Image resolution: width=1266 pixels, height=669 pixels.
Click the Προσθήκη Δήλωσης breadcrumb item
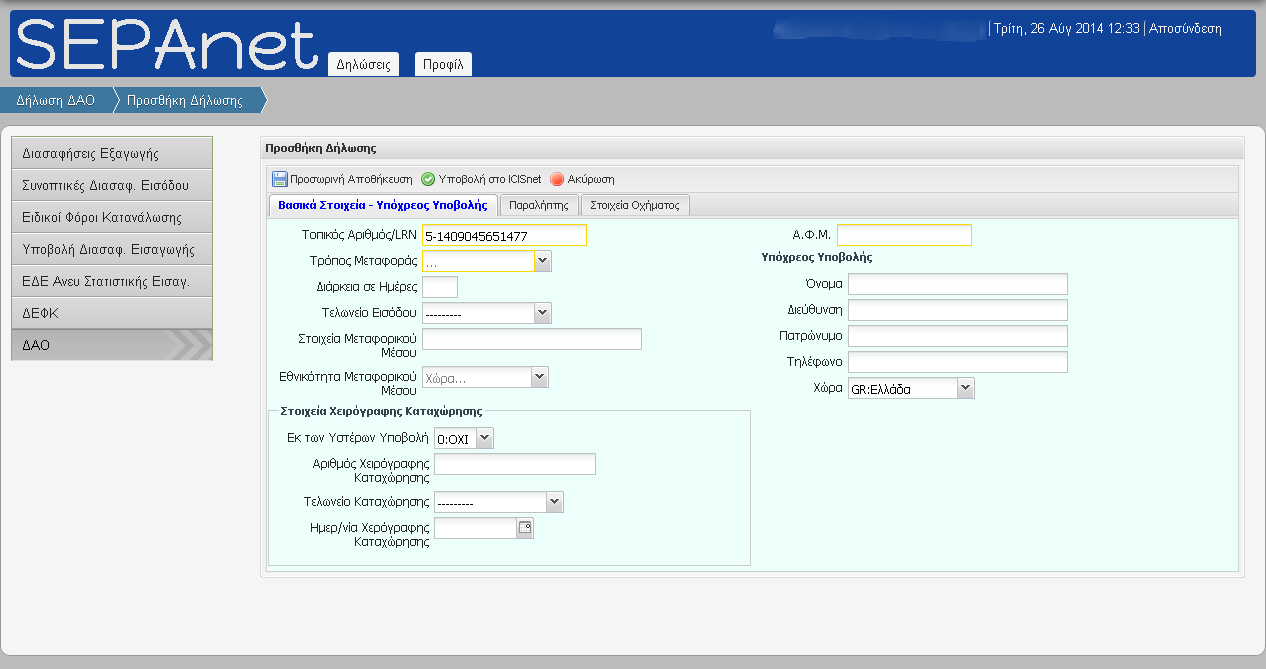click(x=186, y=100)
